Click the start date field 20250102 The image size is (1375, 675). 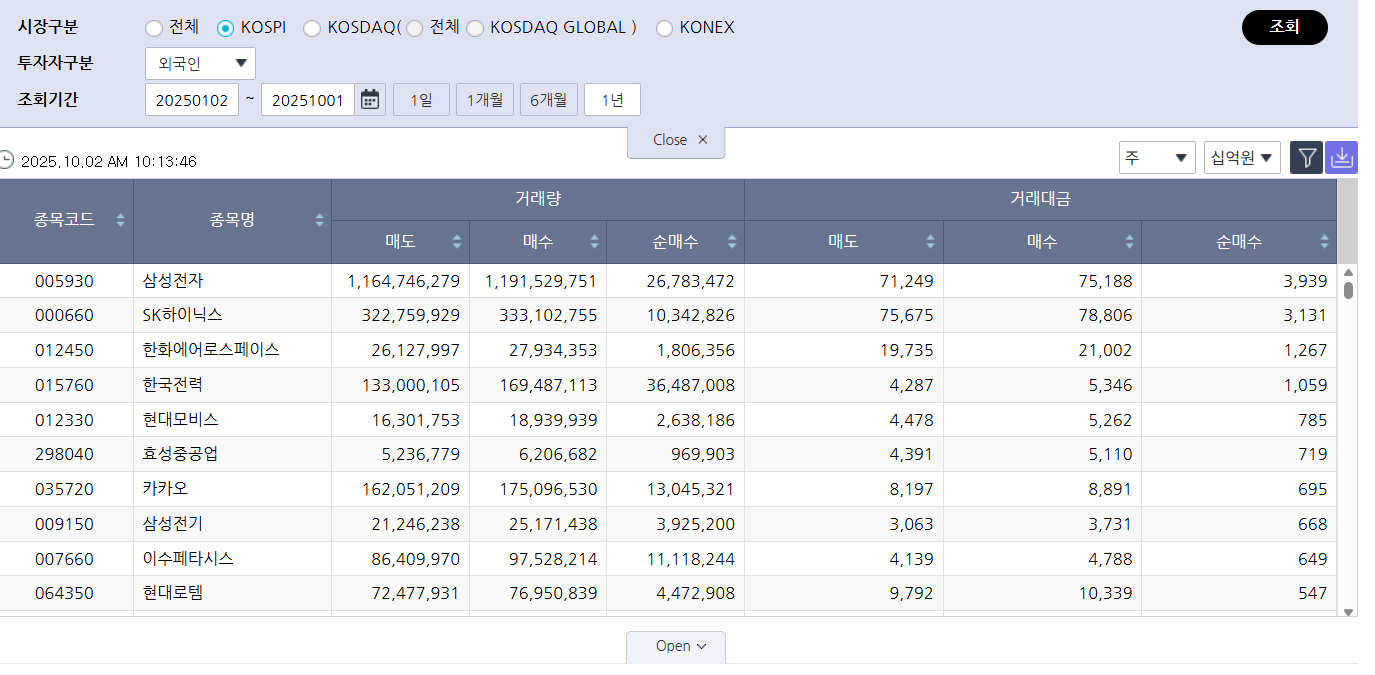pos(192,100)
